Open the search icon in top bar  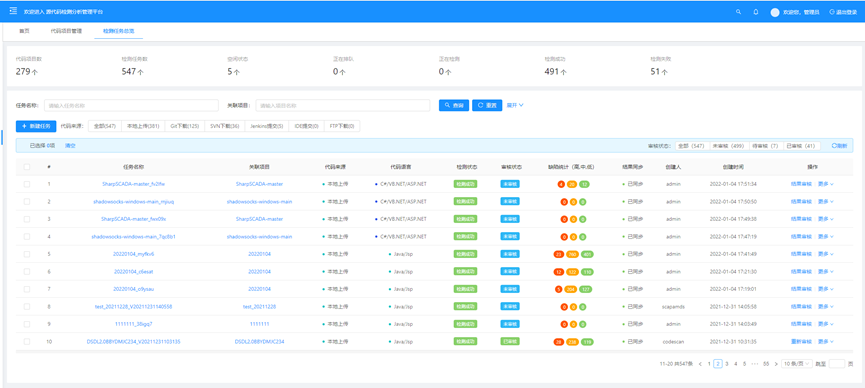coord(739,12)
